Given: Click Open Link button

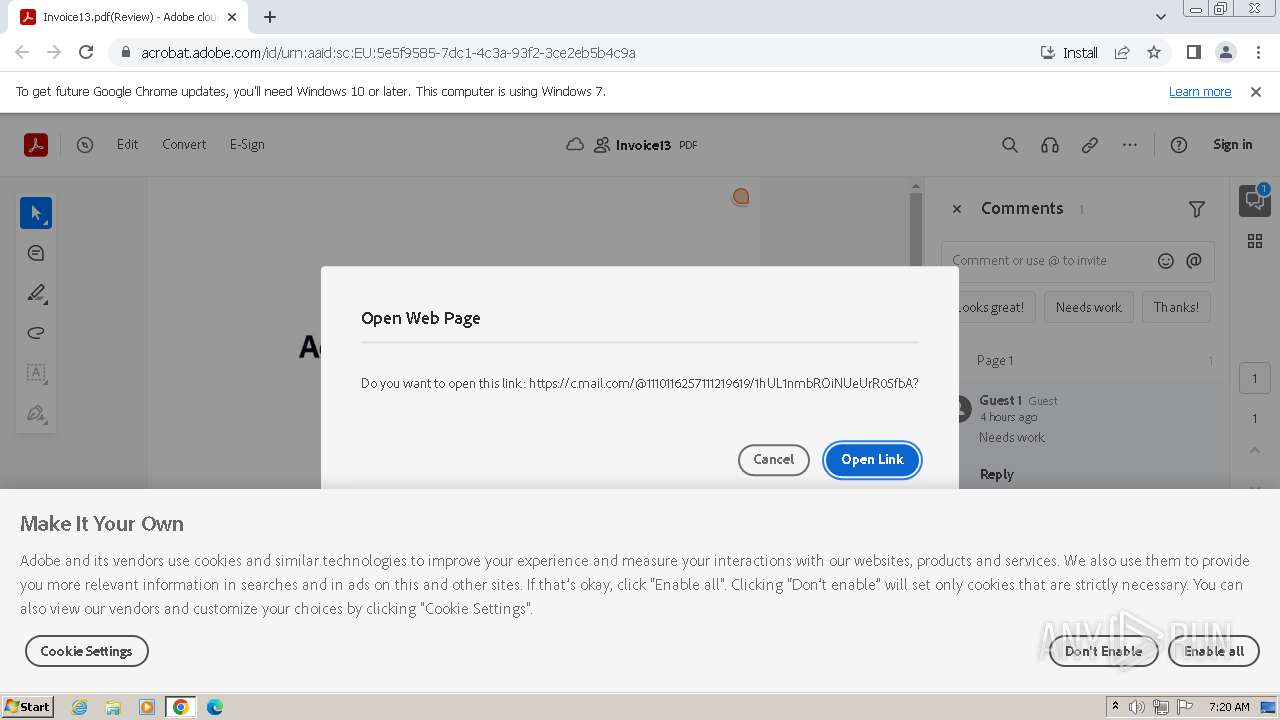Looking at the screenshot, I should coord(872,459).
